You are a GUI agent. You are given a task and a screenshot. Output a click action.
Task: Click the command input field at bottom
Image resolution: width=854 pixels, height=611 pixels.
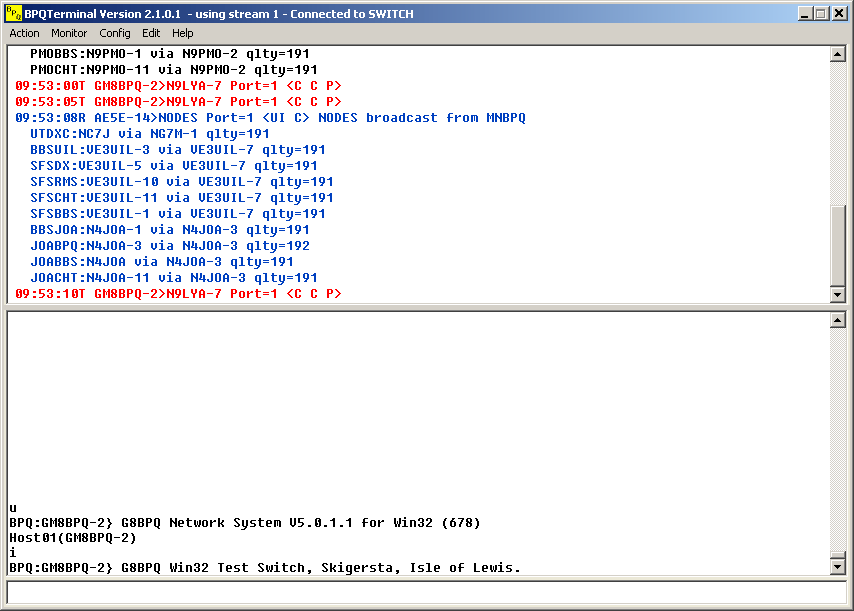[420, 591]
